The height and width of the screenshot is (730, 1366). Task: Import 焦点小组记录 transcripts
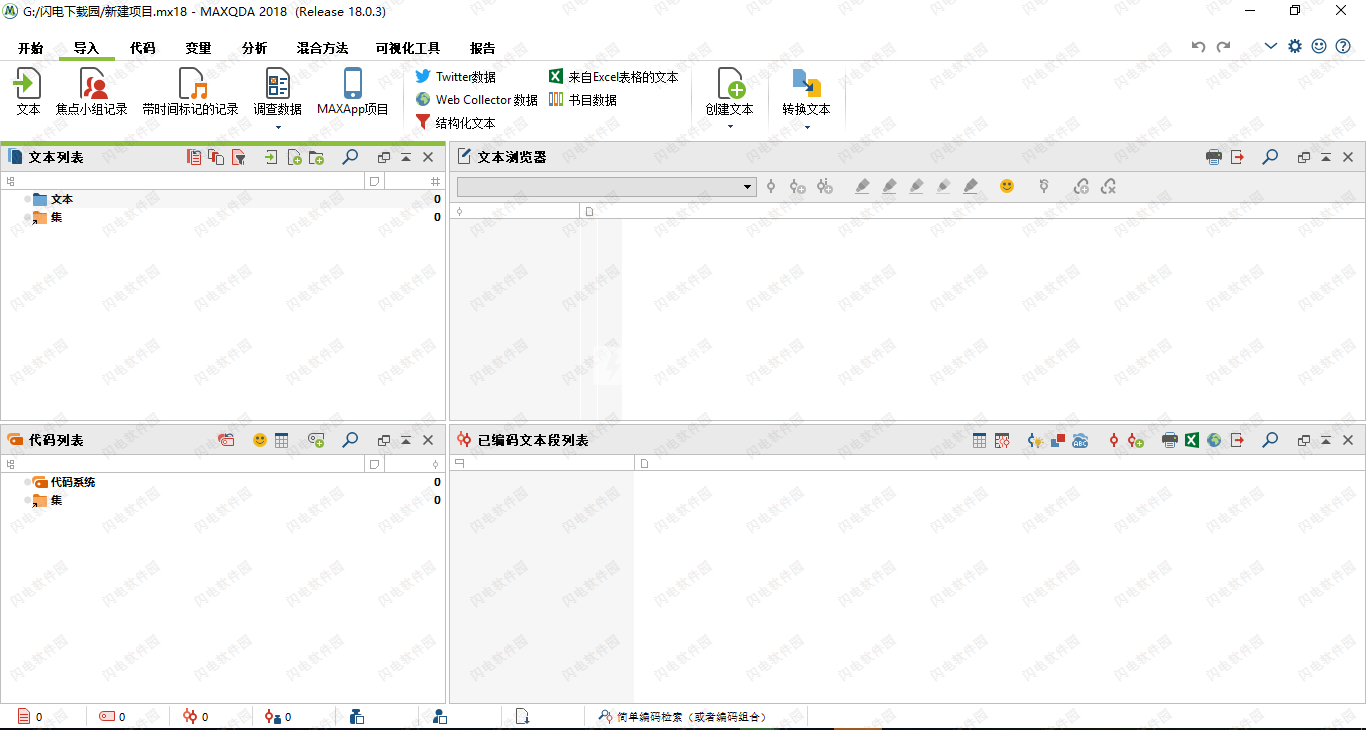tap(92, 92)
